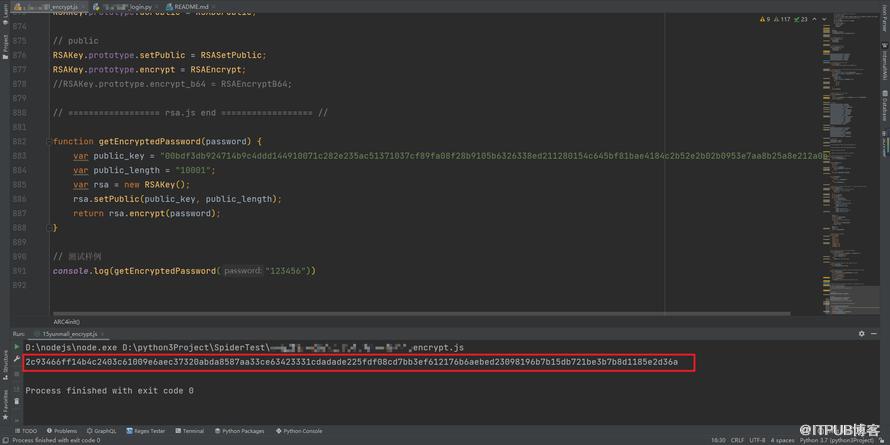Screen dimensions: 890x445
Task: Change line separator CRLF in status bar
Action: pos(737,440)
